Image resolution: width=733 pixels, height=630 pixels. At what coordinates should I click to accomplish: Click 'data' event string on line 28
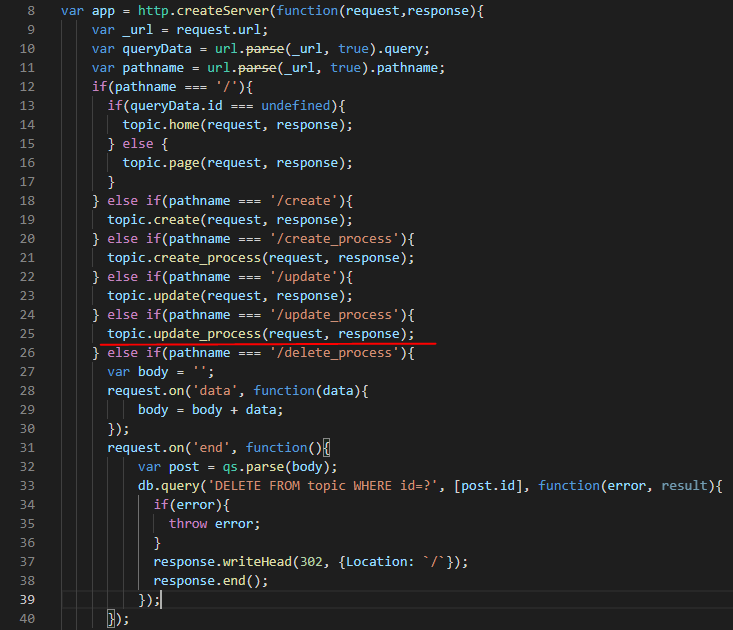click(x=215, y=391)
